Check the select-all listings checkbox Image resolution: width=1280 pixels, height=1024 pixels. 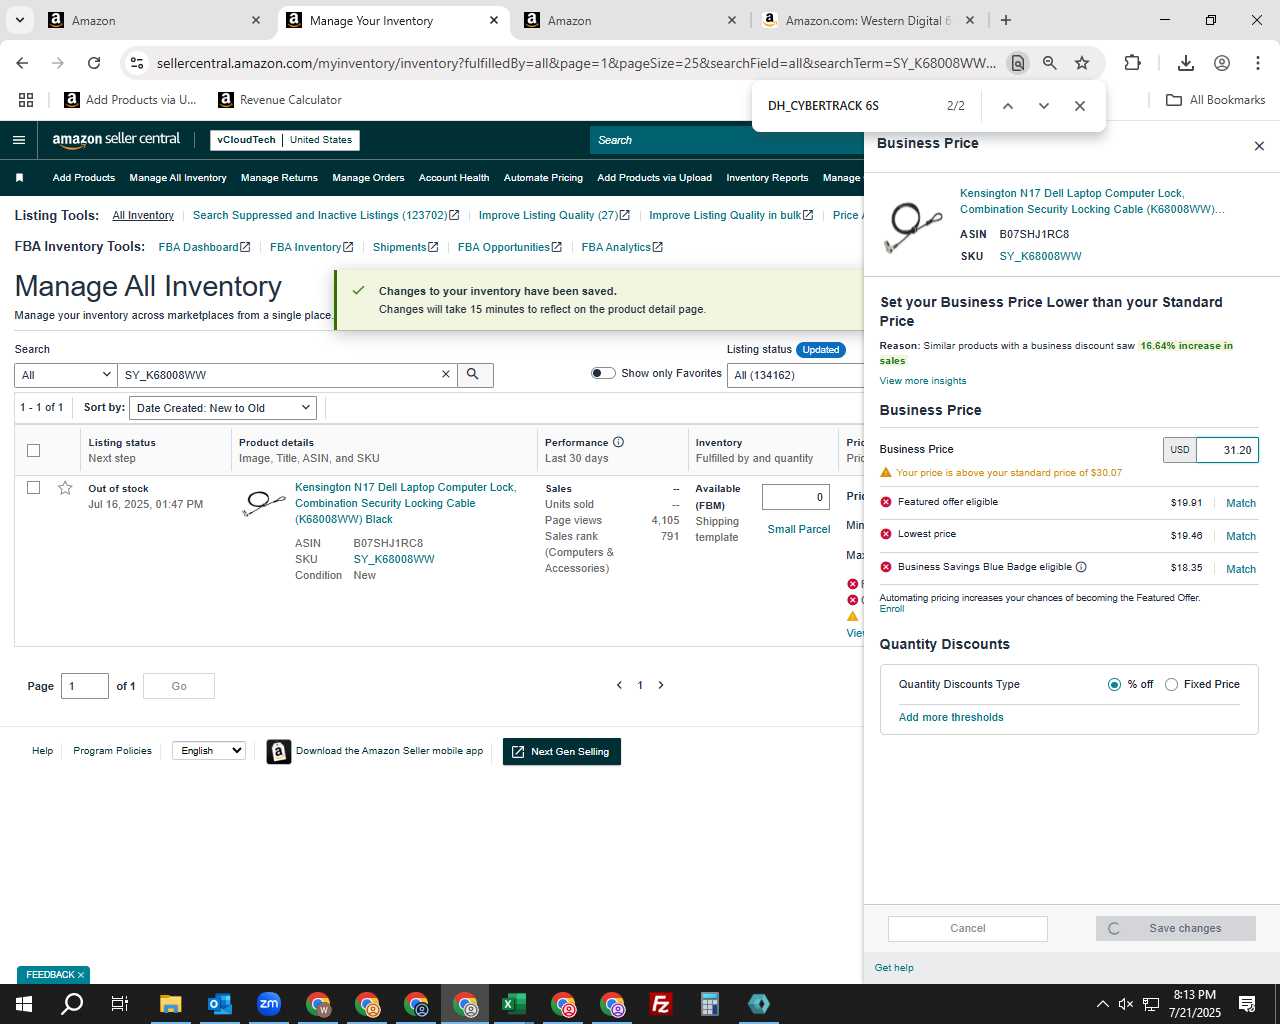pos(33,450)
